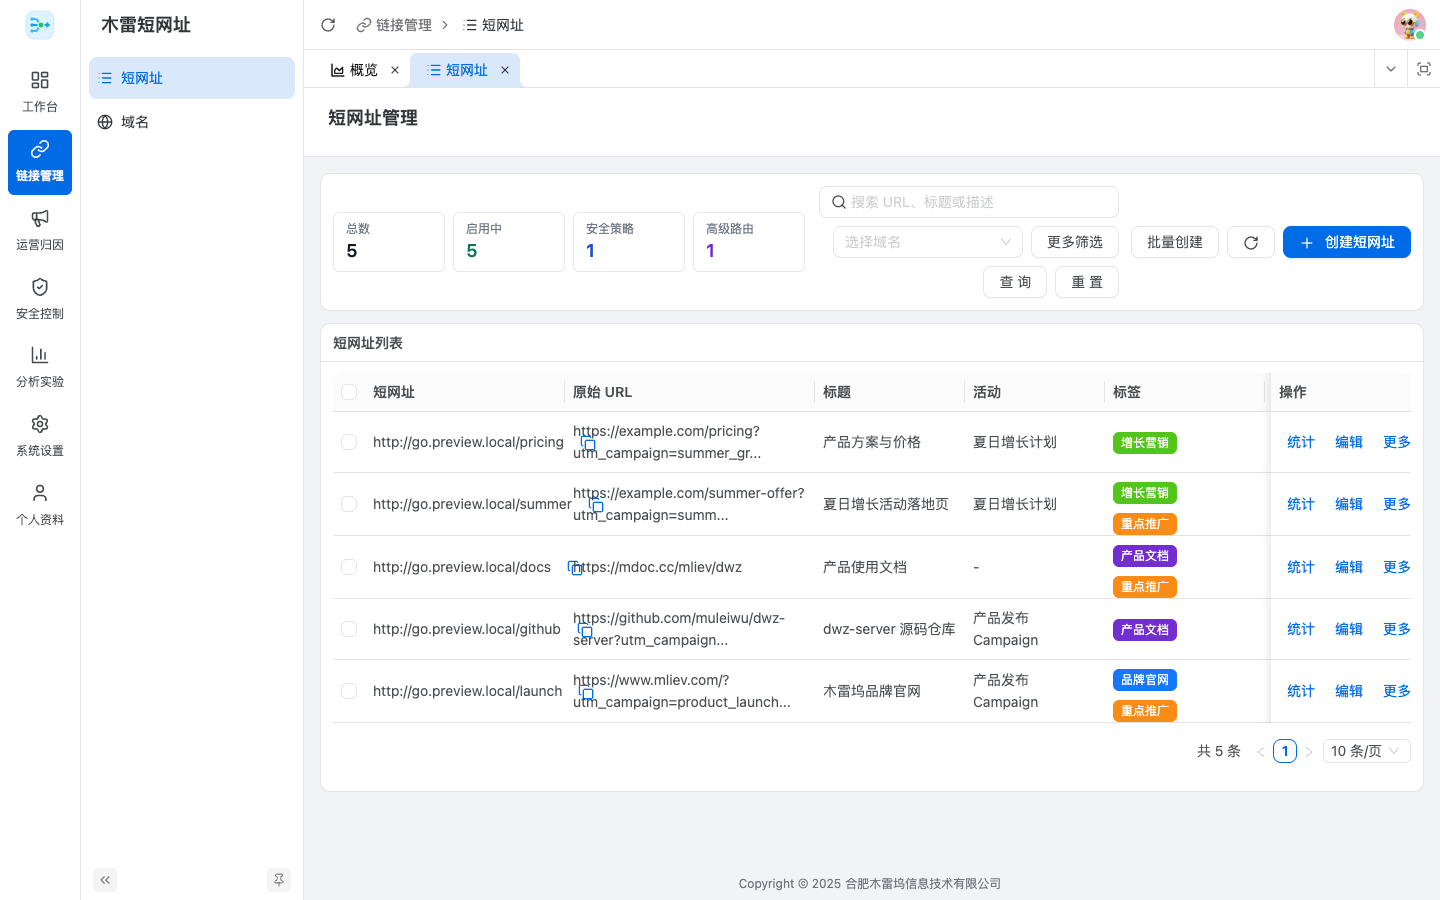Open the user avatar menu
The image size is (1440, 900).
(x=1410, y=25)
